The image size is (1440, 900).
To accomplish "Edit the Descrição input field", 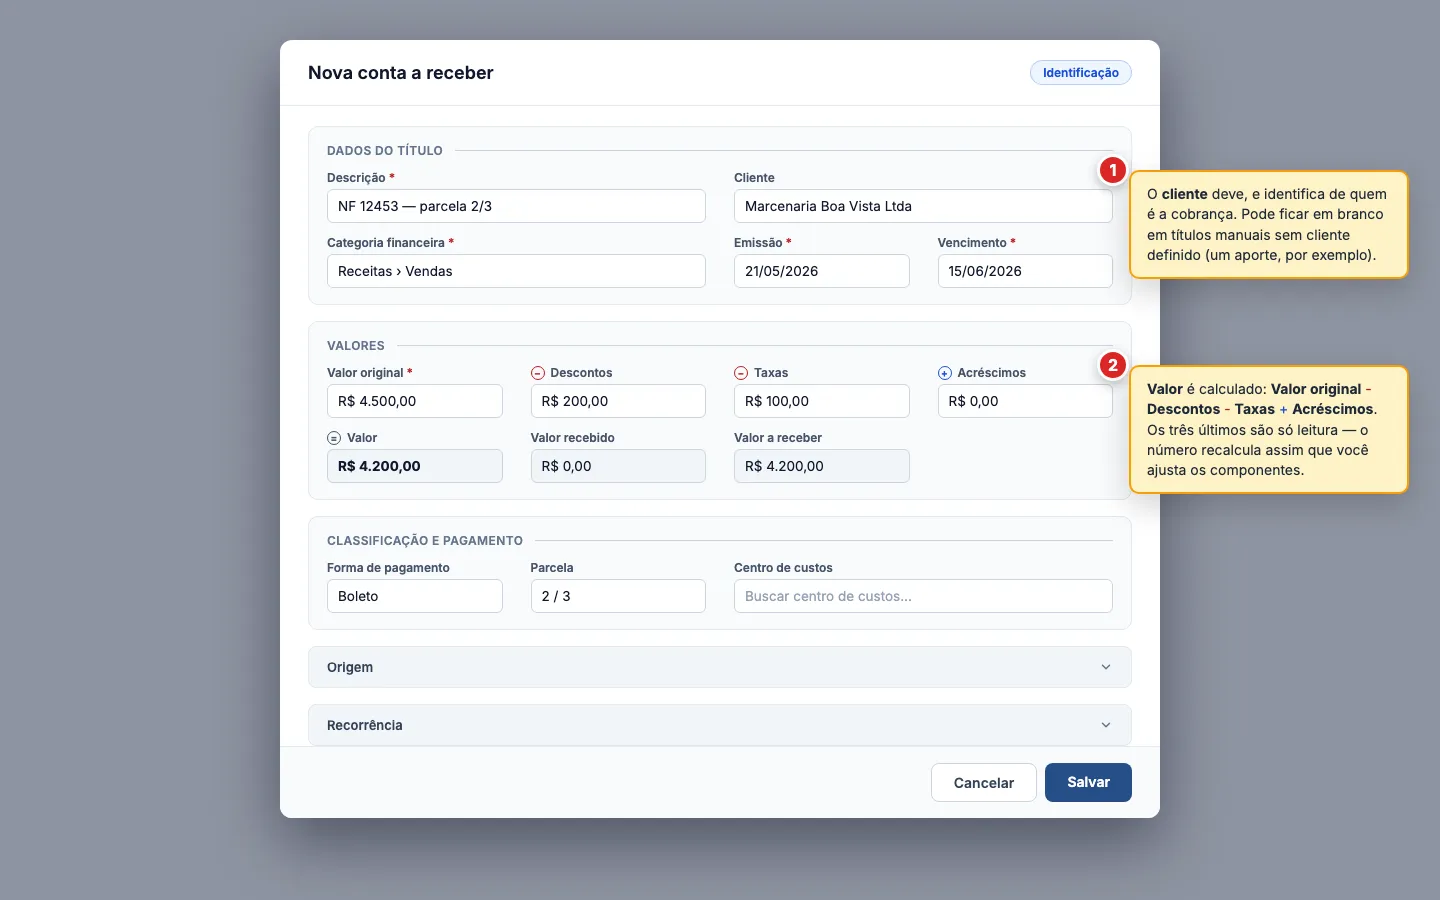I will point(516,206).
